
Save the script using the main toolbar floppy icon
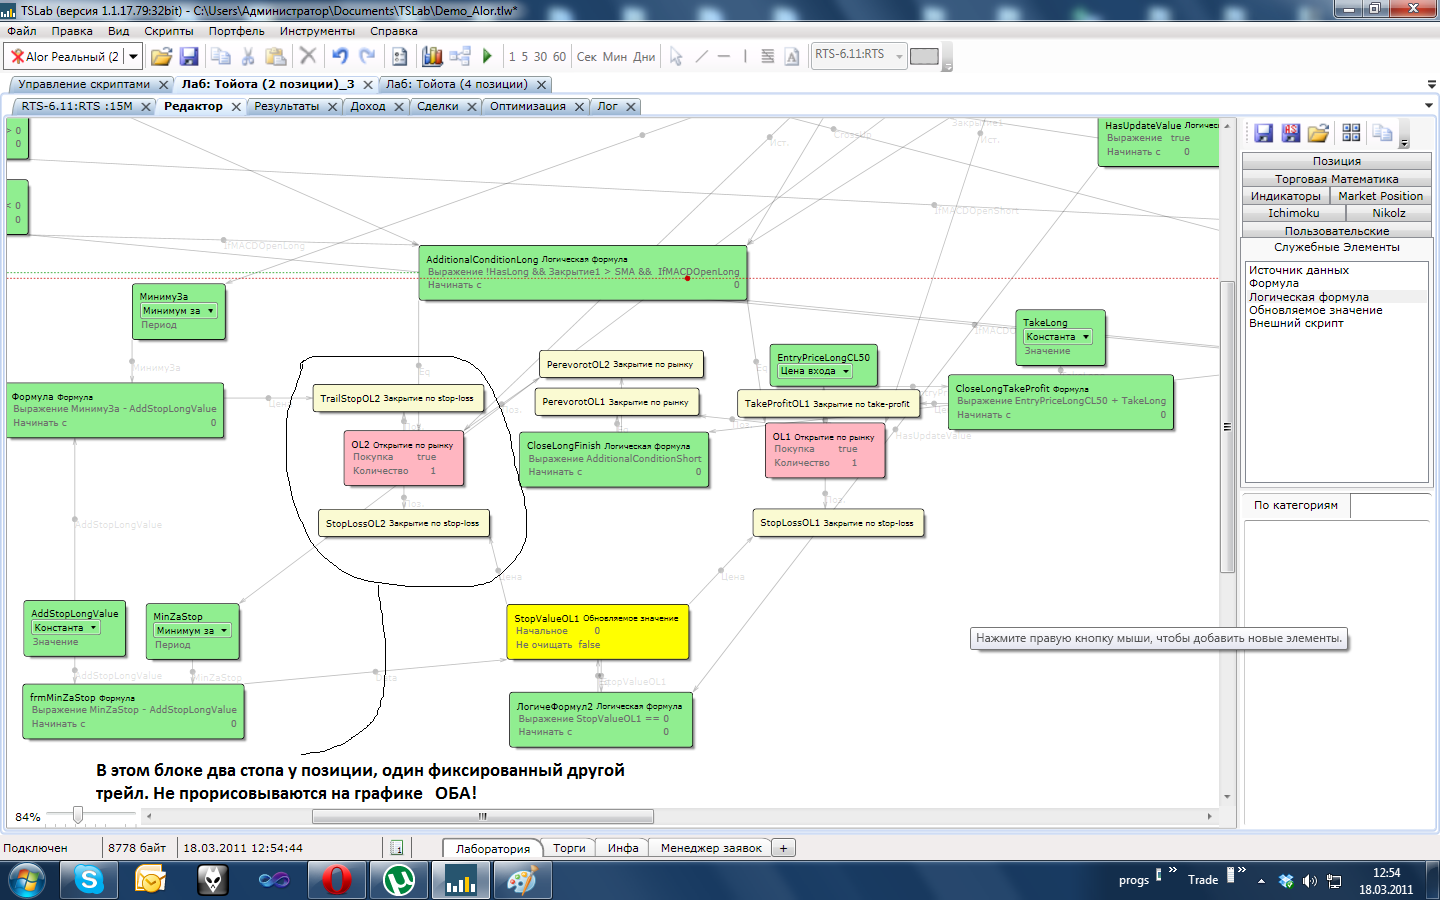(x=189, y=56)
